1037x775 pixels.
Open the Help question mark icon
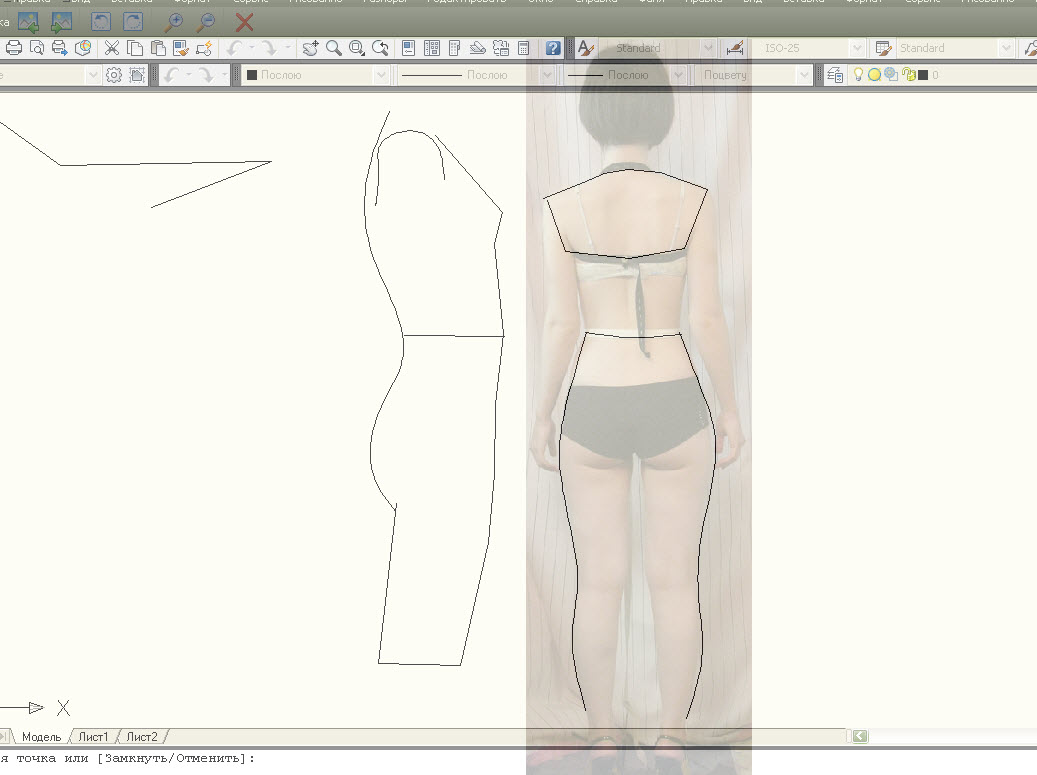552,48
